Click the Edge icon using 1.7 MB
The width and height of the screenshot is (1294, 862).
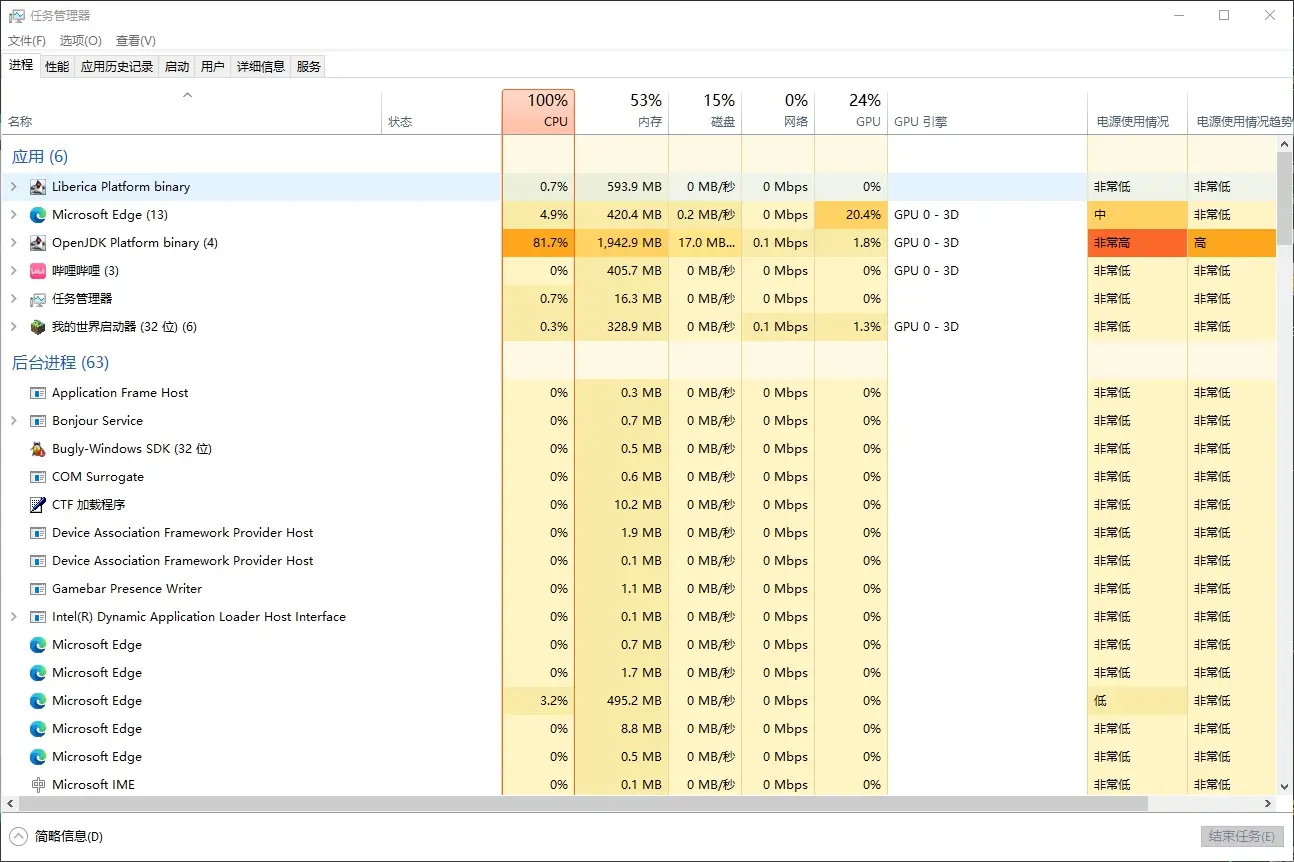coord(38,673)
